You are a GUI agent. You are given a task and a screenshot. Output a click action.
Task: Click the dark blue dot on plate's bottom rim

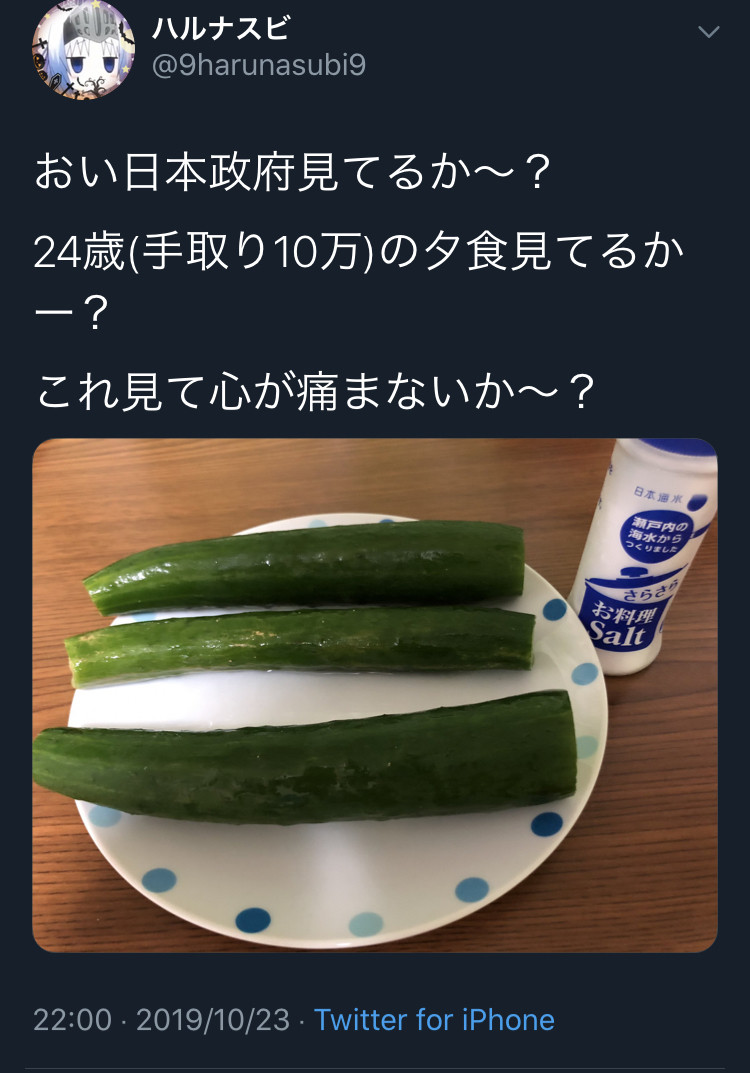pyautogui.click(x=253, y=920)
